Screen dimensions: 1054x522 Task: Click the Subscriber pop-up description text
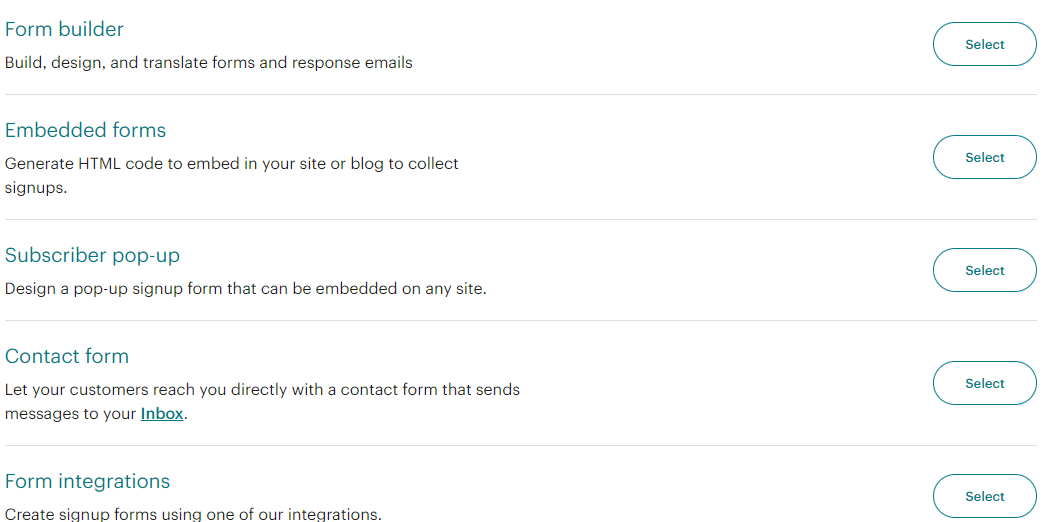245,289
